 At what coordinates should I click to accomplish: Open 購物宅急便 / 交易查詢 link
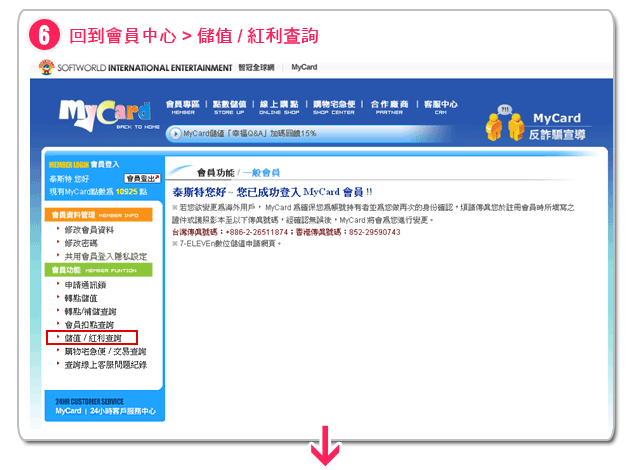click(105, 351)
